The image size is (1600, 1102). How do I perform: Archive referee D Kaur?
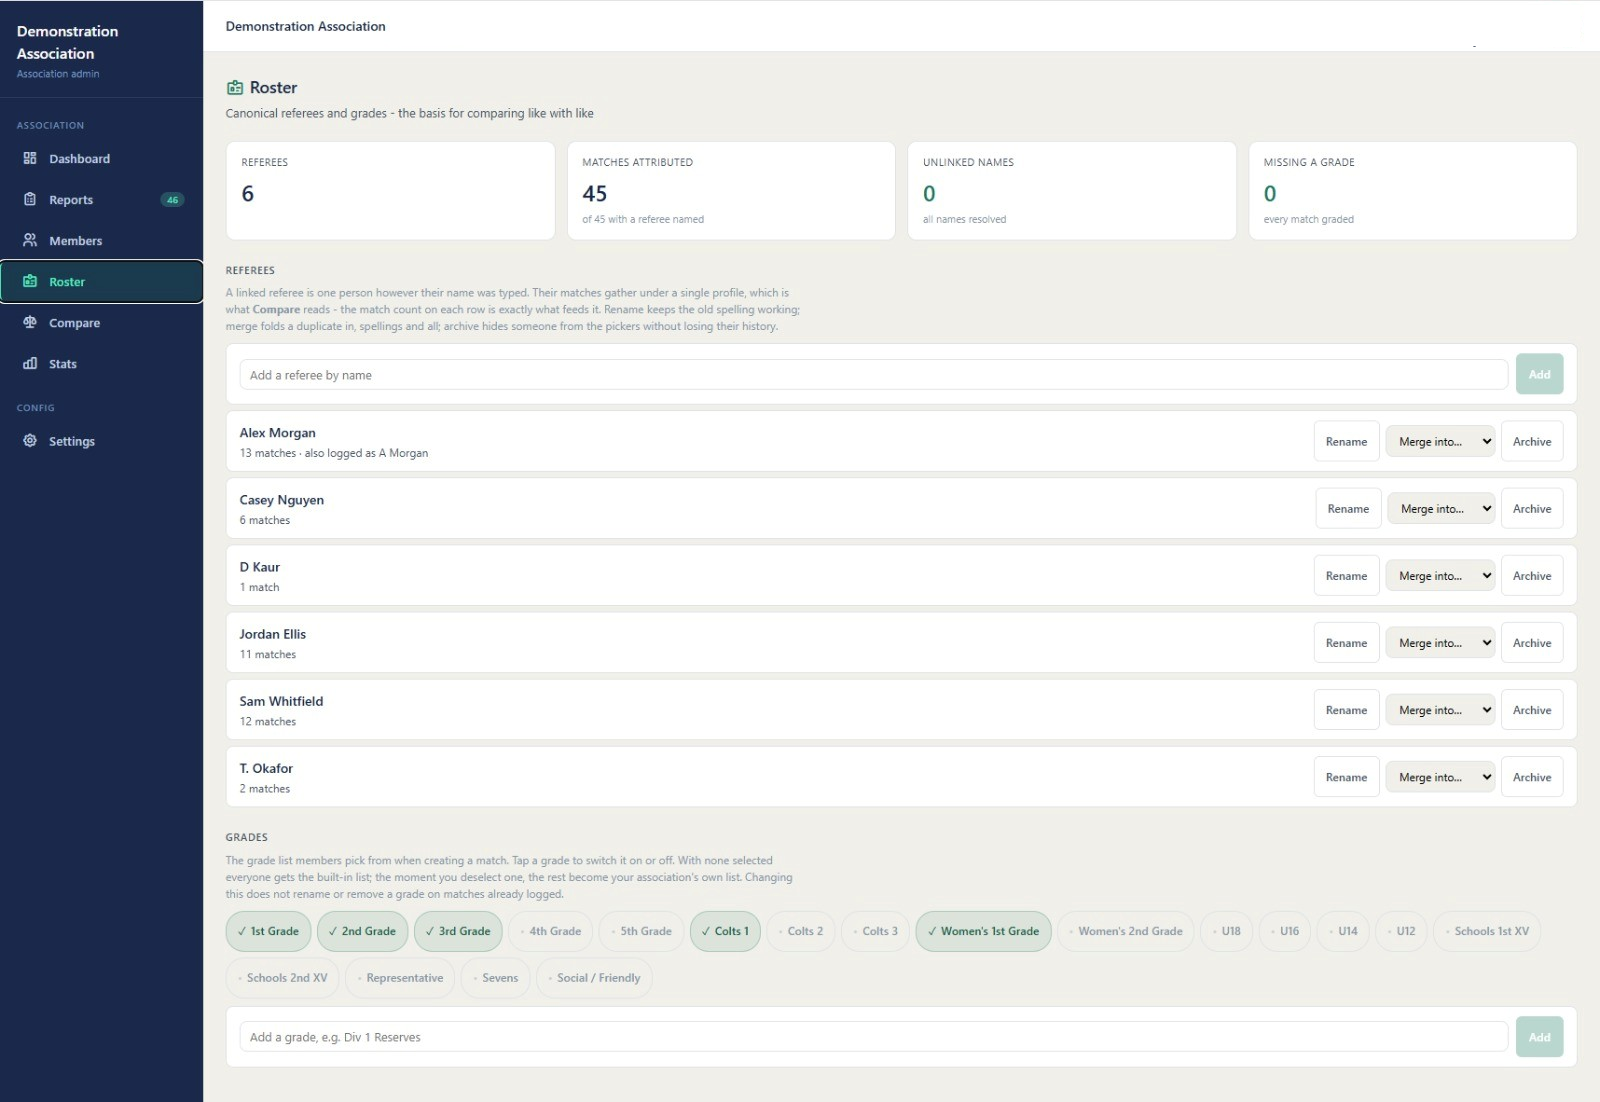coord(1532,575)
